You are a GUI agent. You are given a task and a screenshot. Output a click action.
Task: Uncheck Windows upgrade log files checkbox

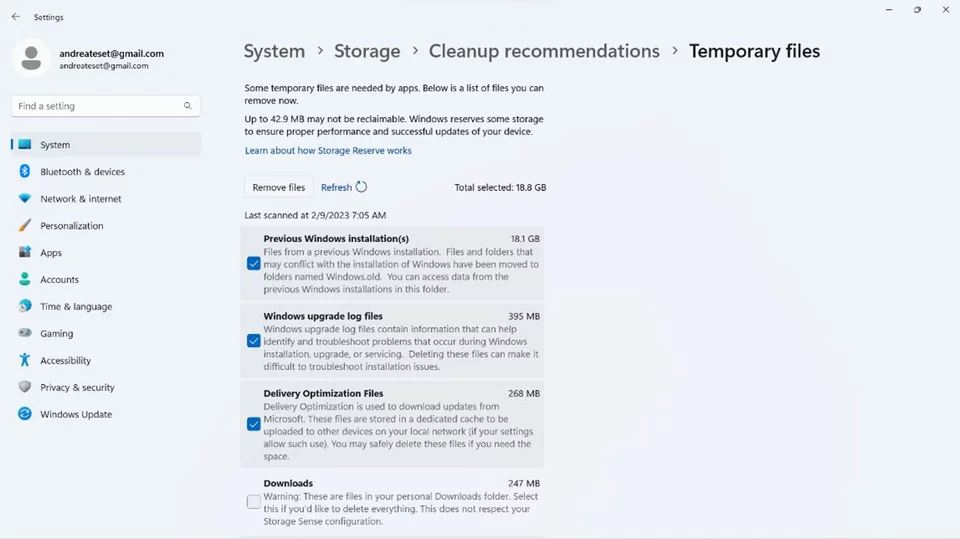tap(253, 341)
